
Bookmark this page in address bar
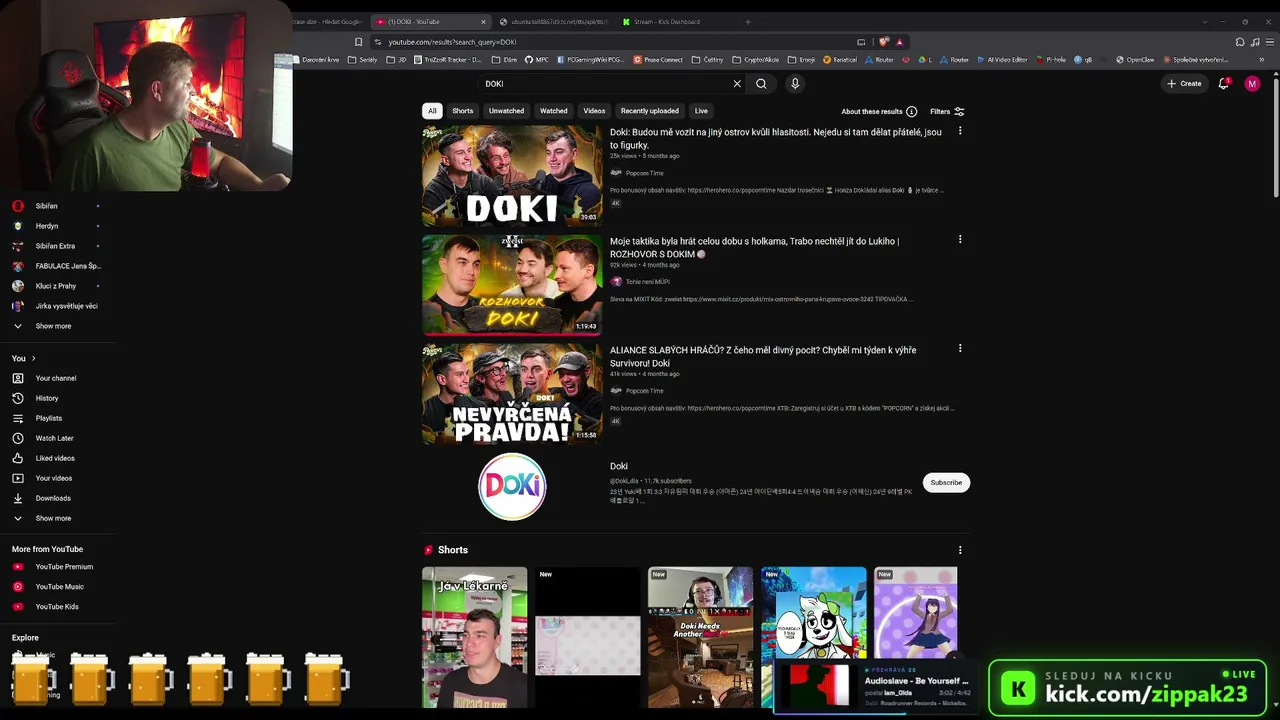(358, 42)
